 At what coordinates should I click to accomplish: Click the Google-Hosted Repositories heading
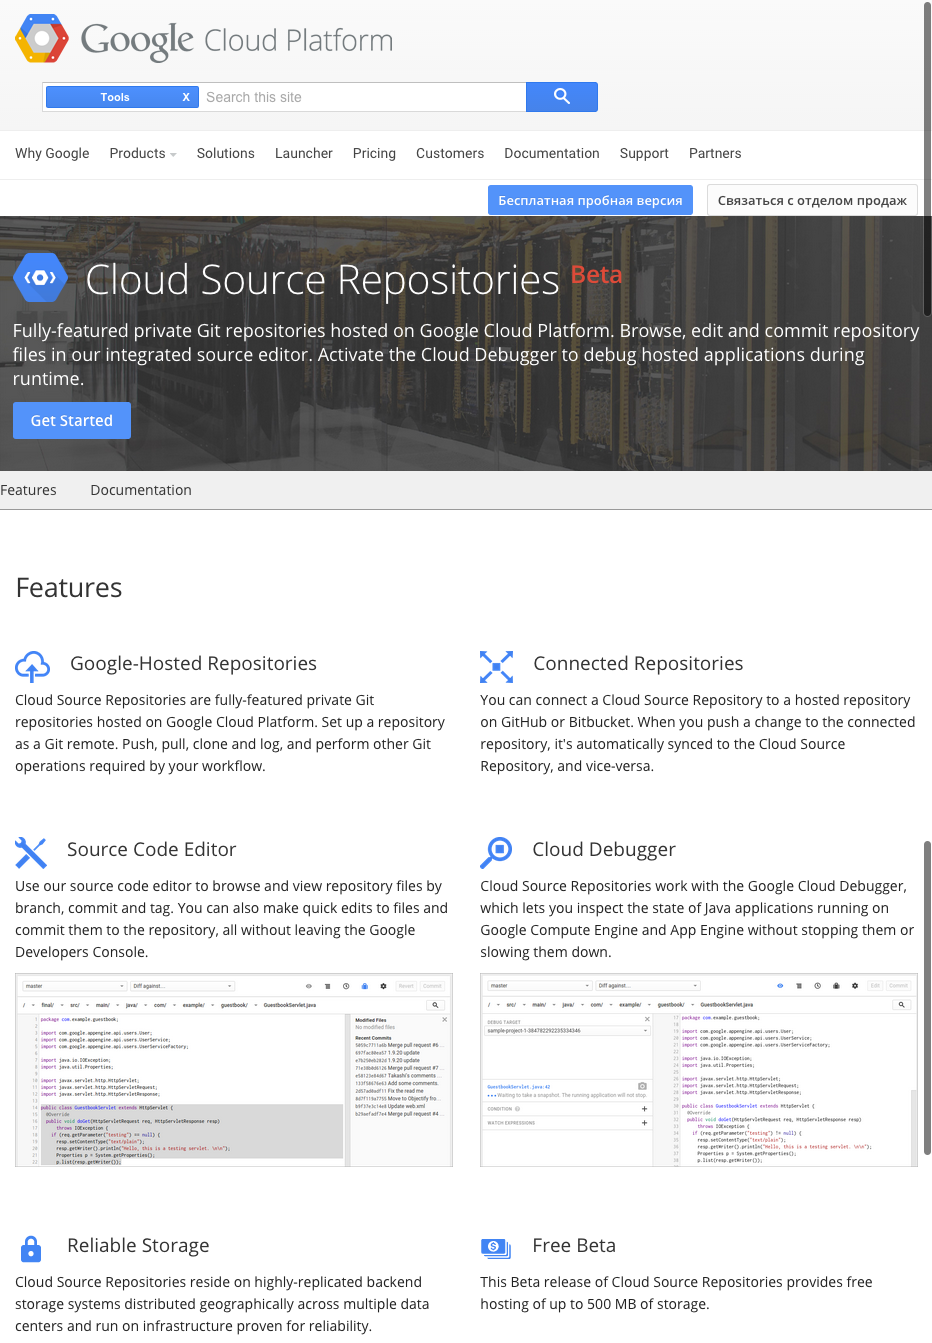click(x=193, y=663)
